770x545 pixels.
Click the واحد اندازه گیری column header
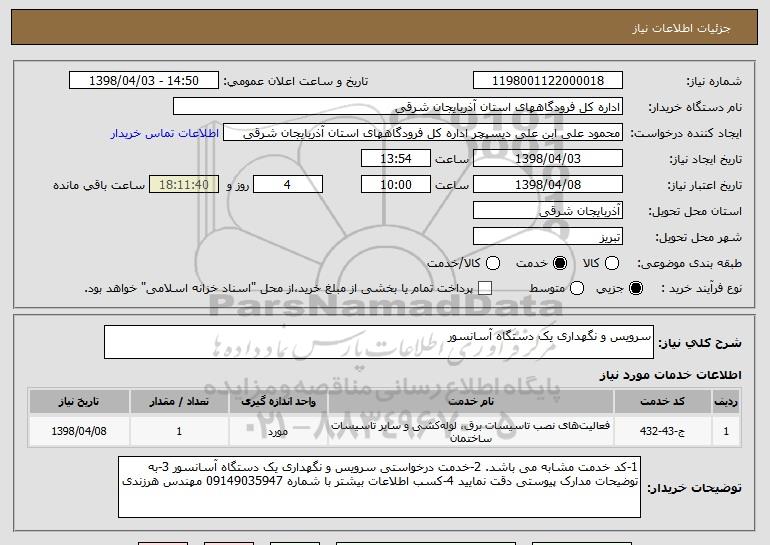pyautogui.click(x=278, y=402)
